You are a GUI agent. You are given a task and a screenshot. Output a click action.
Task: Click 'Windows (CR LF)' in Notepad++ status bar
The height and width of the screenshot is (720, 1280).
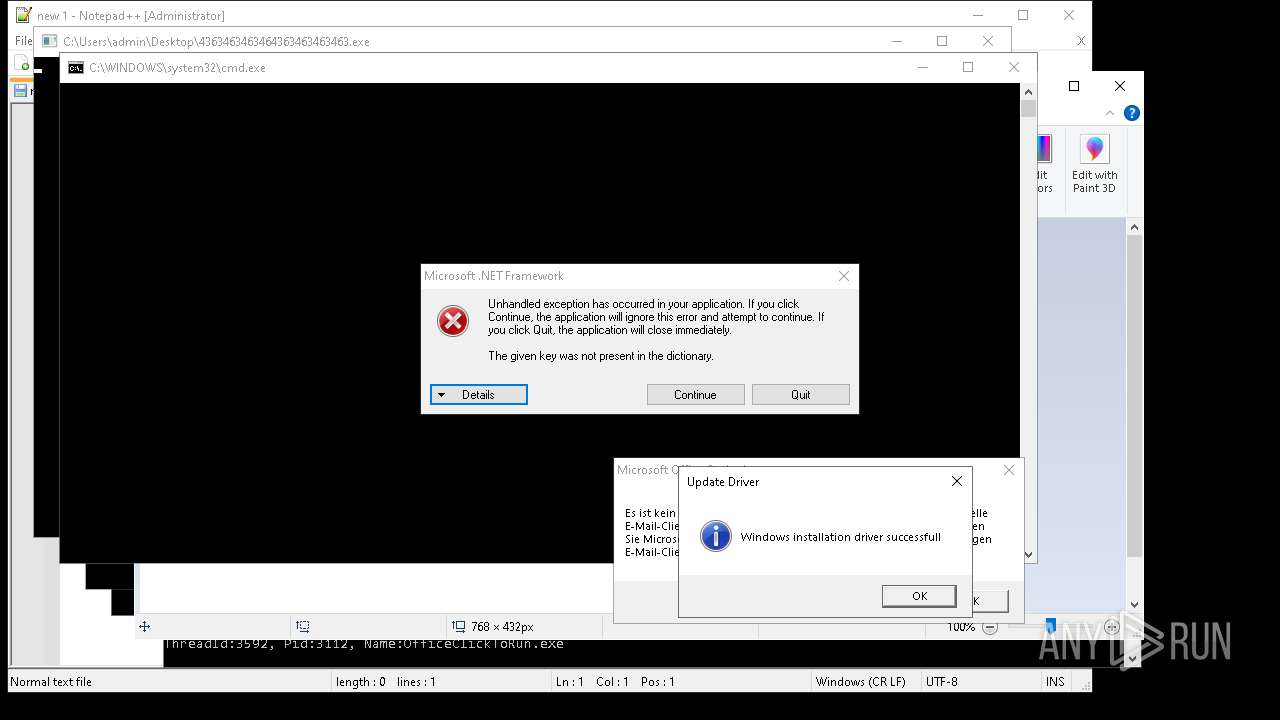pyautogui.click(x=860, y=682)
